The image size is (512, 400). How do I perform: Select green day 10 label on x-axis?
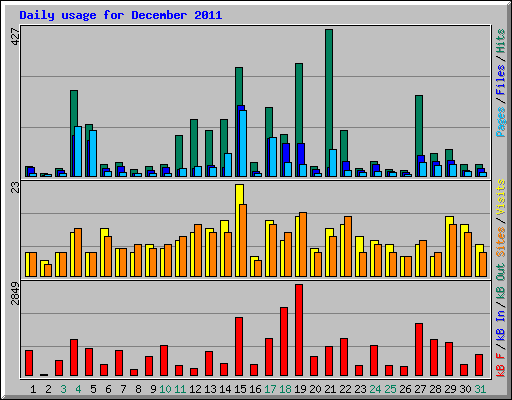(165, 389)
